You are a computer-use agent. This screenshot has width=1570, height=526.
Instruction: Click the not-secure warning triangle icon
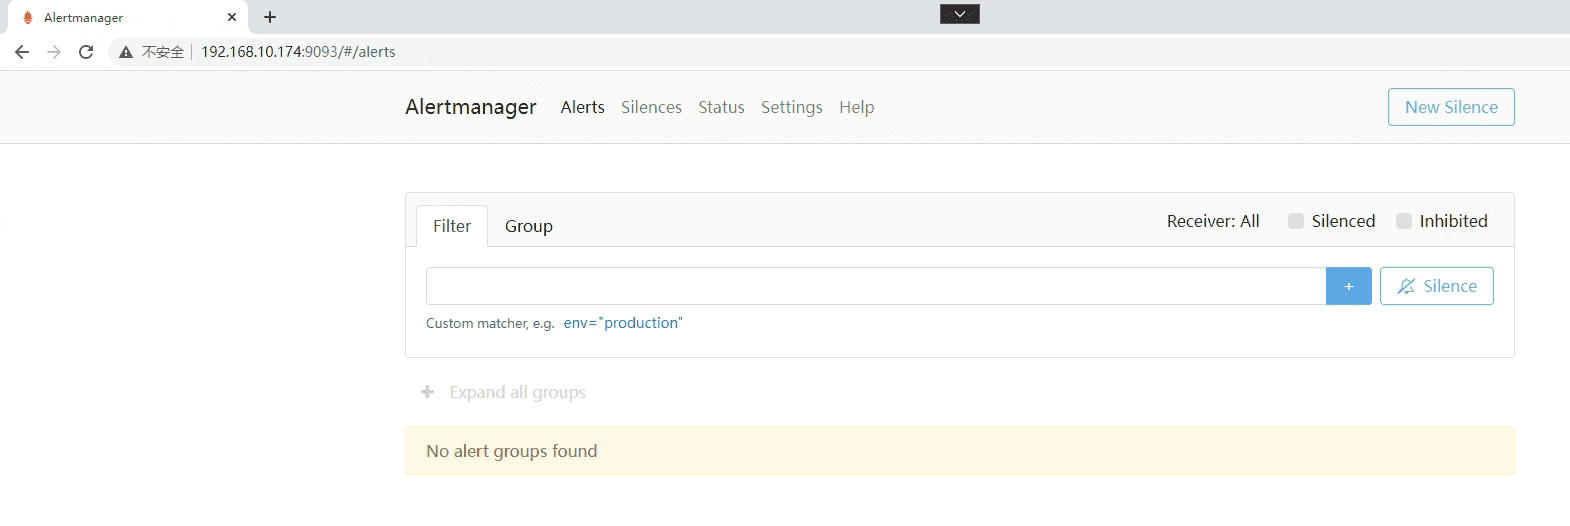point(126,52)
